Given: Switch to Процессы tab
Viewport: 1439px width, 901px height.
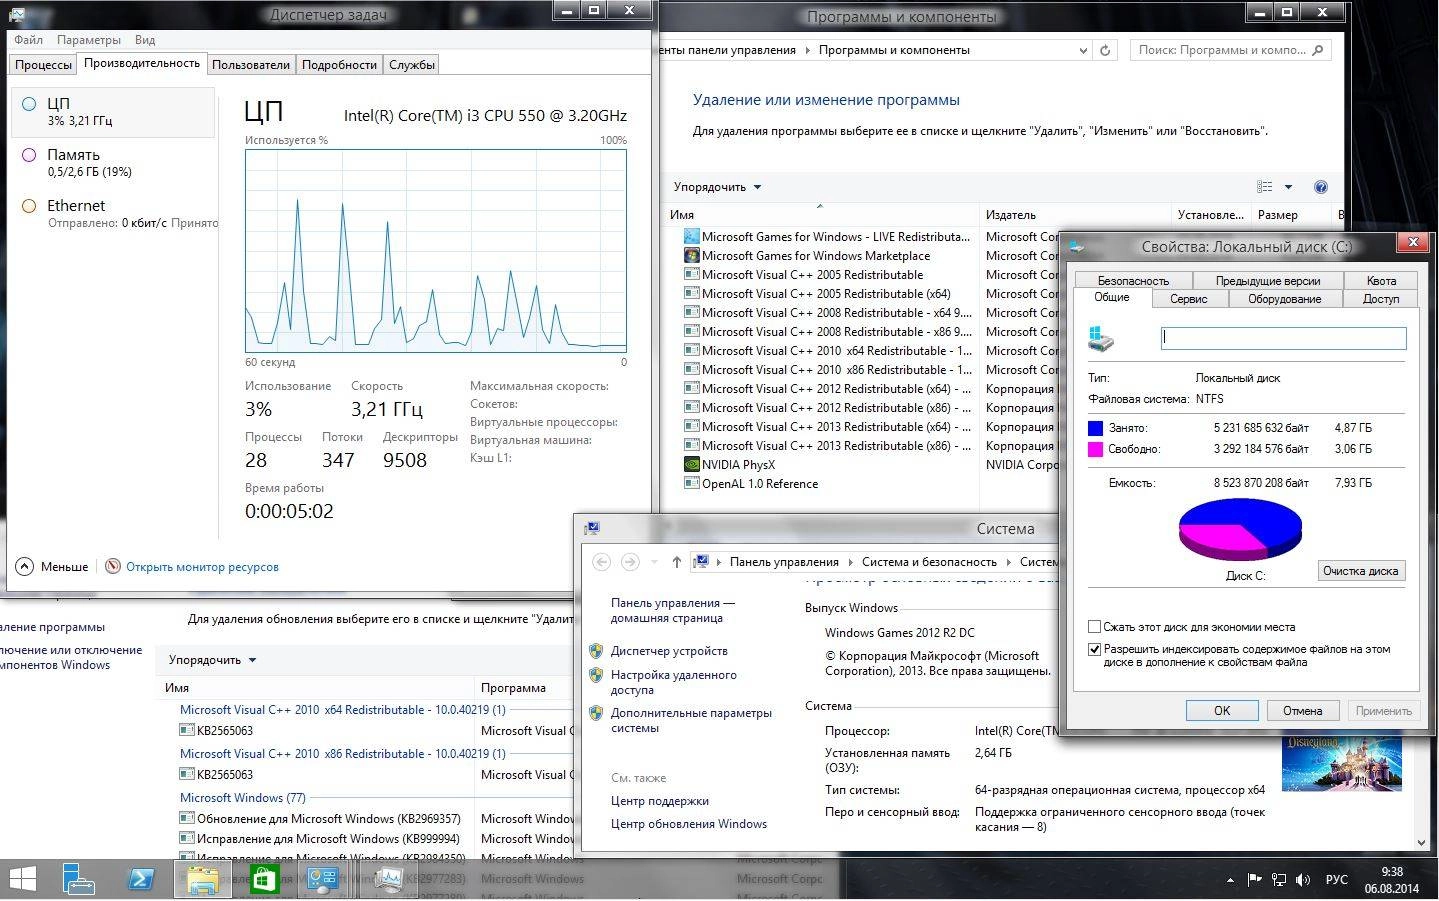Looking at the screenshot, I should tap(43, 65).
